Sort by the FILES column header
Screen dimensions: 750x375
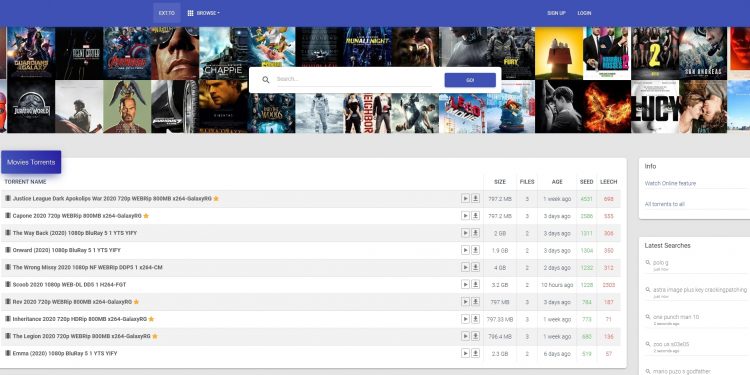coord(527,182)
